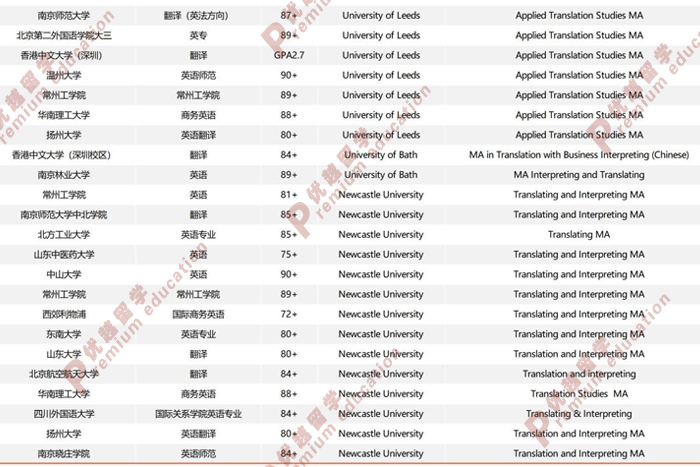Screen dimensions: 700x467
Task: Select the 北方工业大学 cell
Action: pos(64,235)
